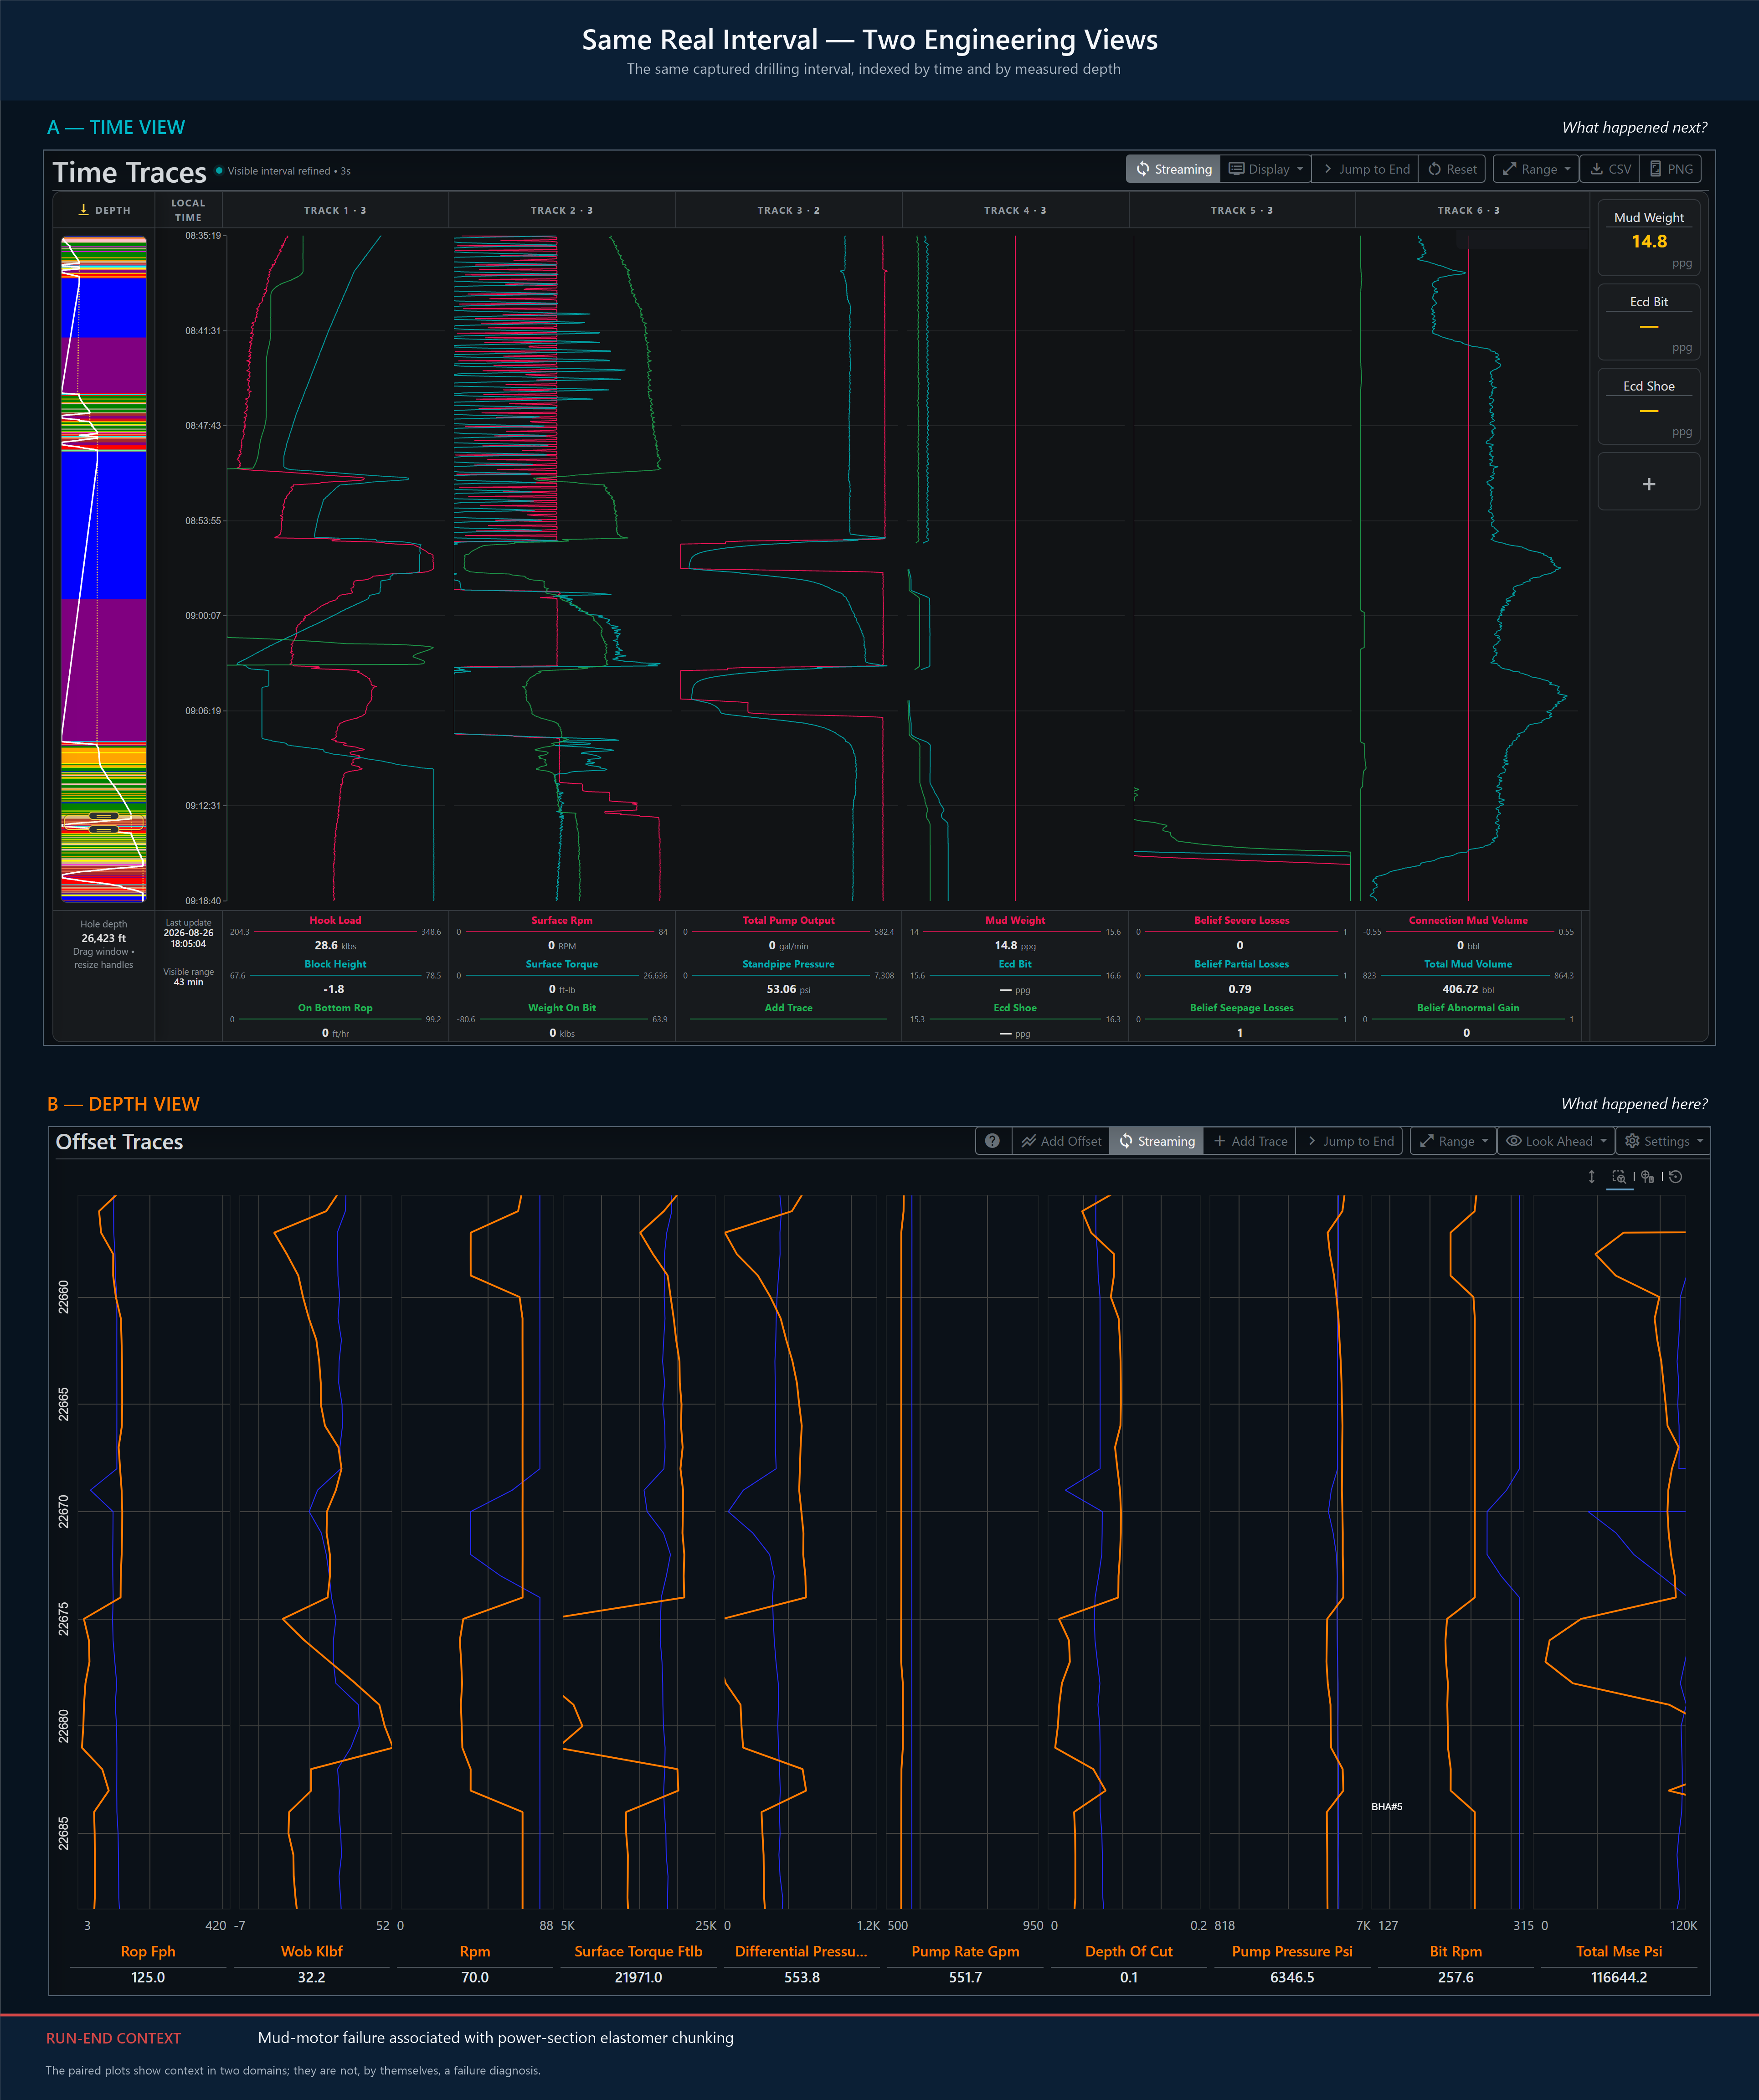The width and height of the screenshot is (1759, 2100).
Task: Click the DEPTH anchor icon in column header
Action: coord(84,210)
